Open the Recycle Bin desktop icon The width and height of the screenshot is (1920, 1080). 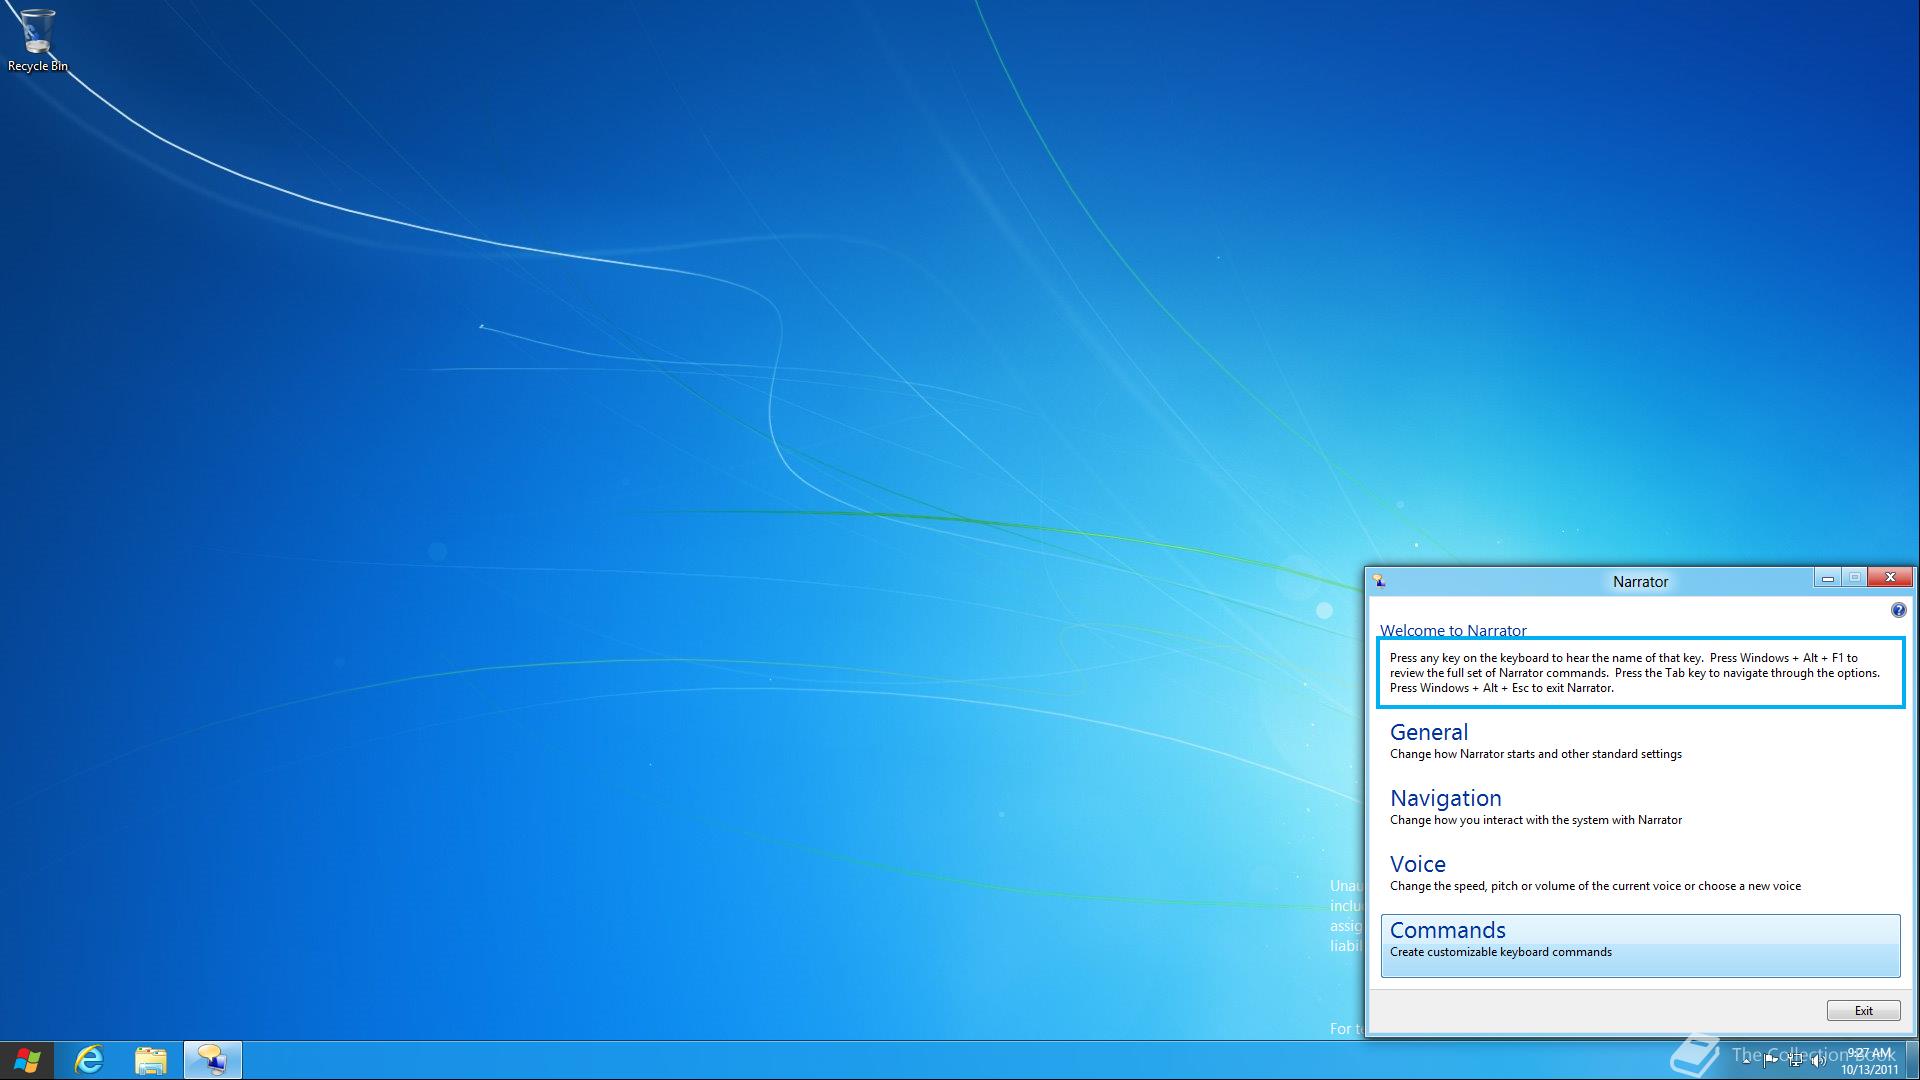(37, 41)
